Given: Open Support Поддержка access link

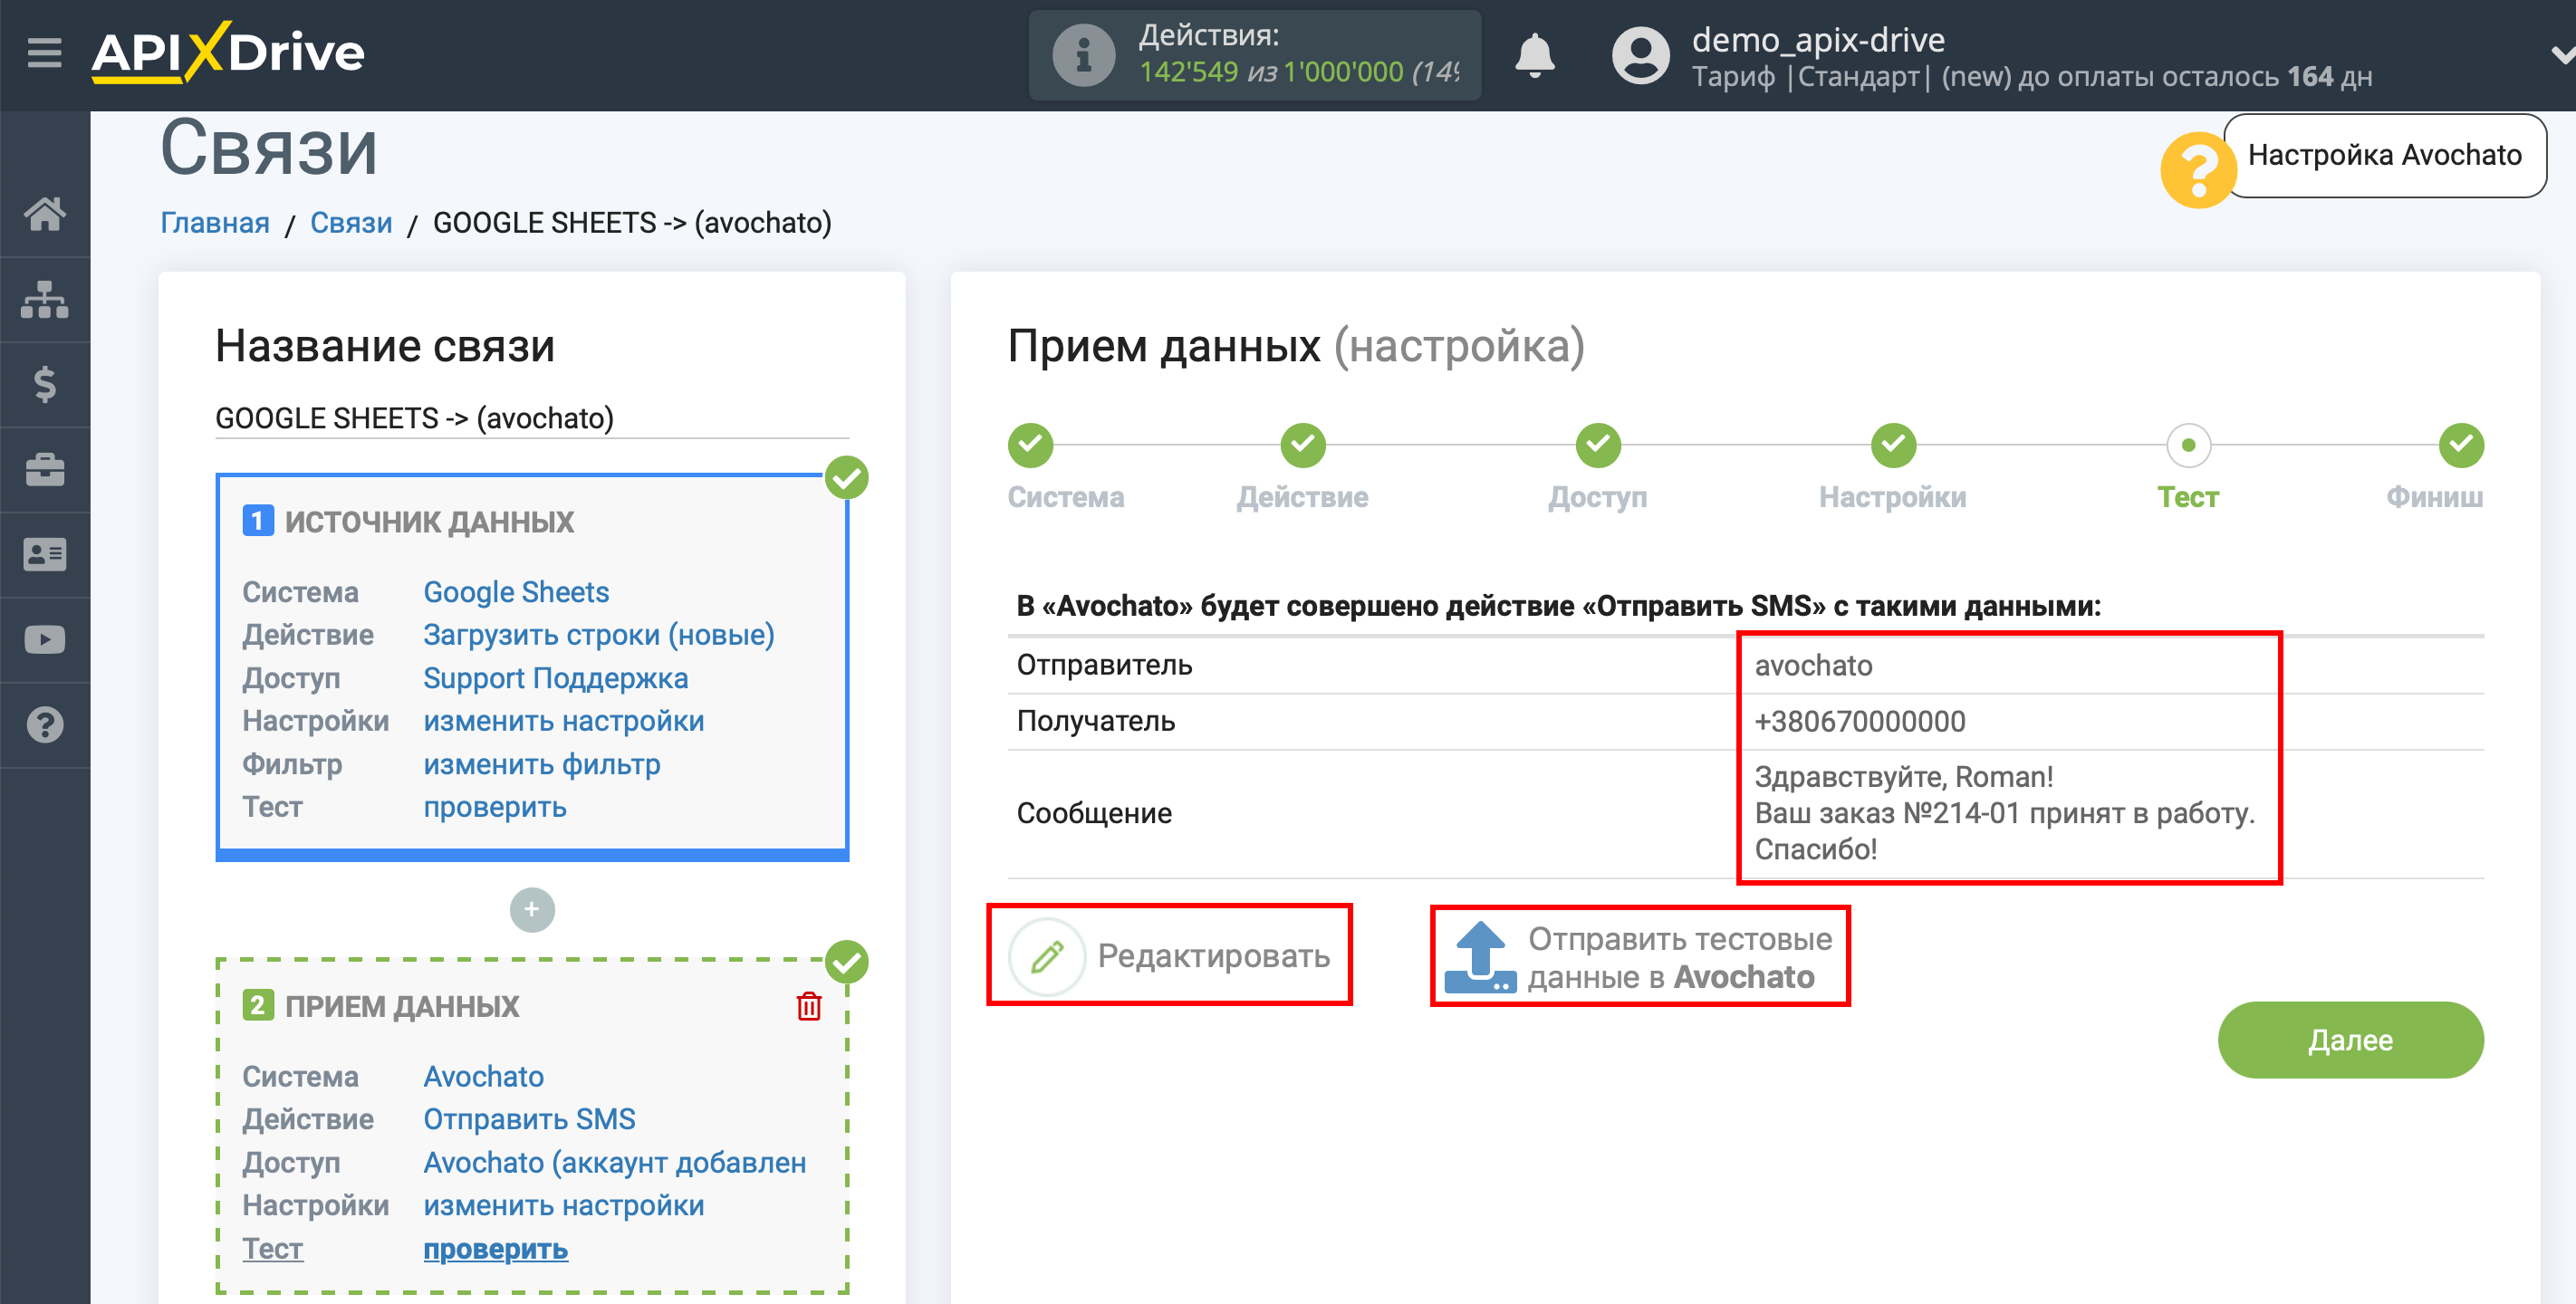Looking at the screenshot, I should 556,678.
